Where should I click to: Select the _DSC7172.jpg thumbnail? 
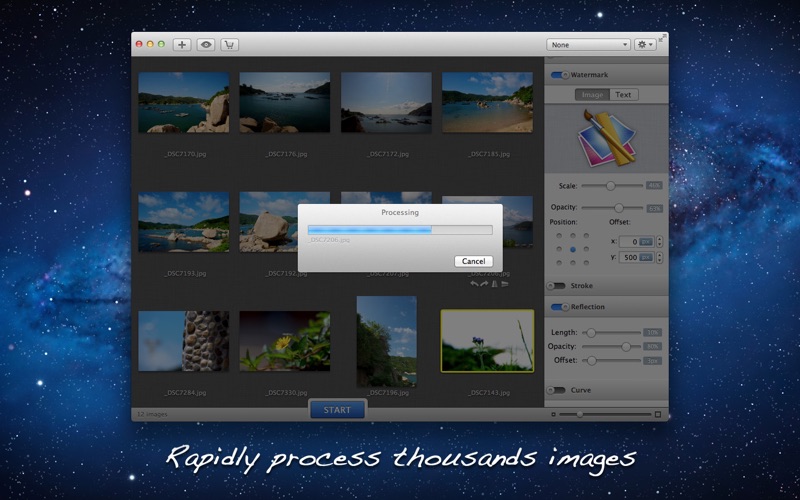pyautogui.click(x=386, y=103)
